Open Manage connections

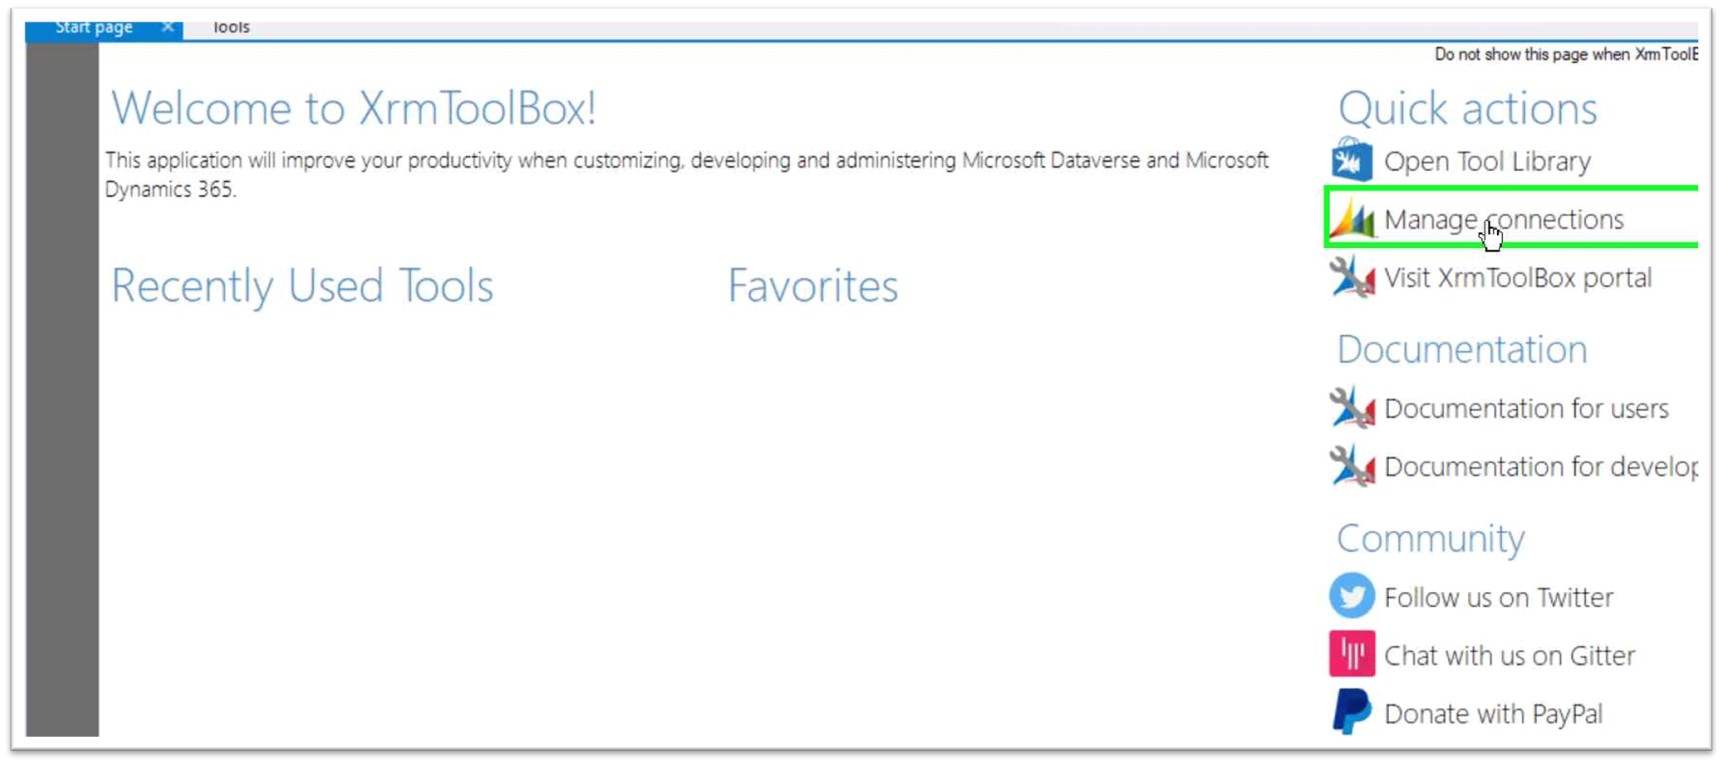(1504, 219)
